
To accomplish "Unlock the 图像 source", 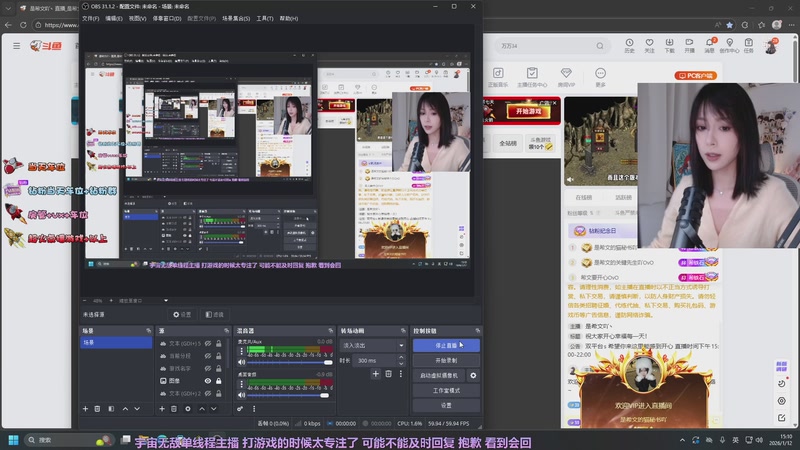I will point(218,381).
